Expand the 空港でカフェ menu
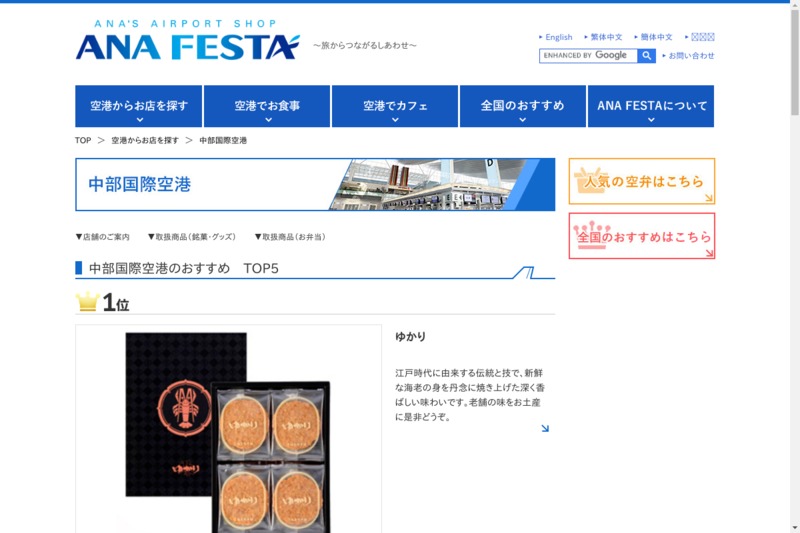 click(395, 106)
